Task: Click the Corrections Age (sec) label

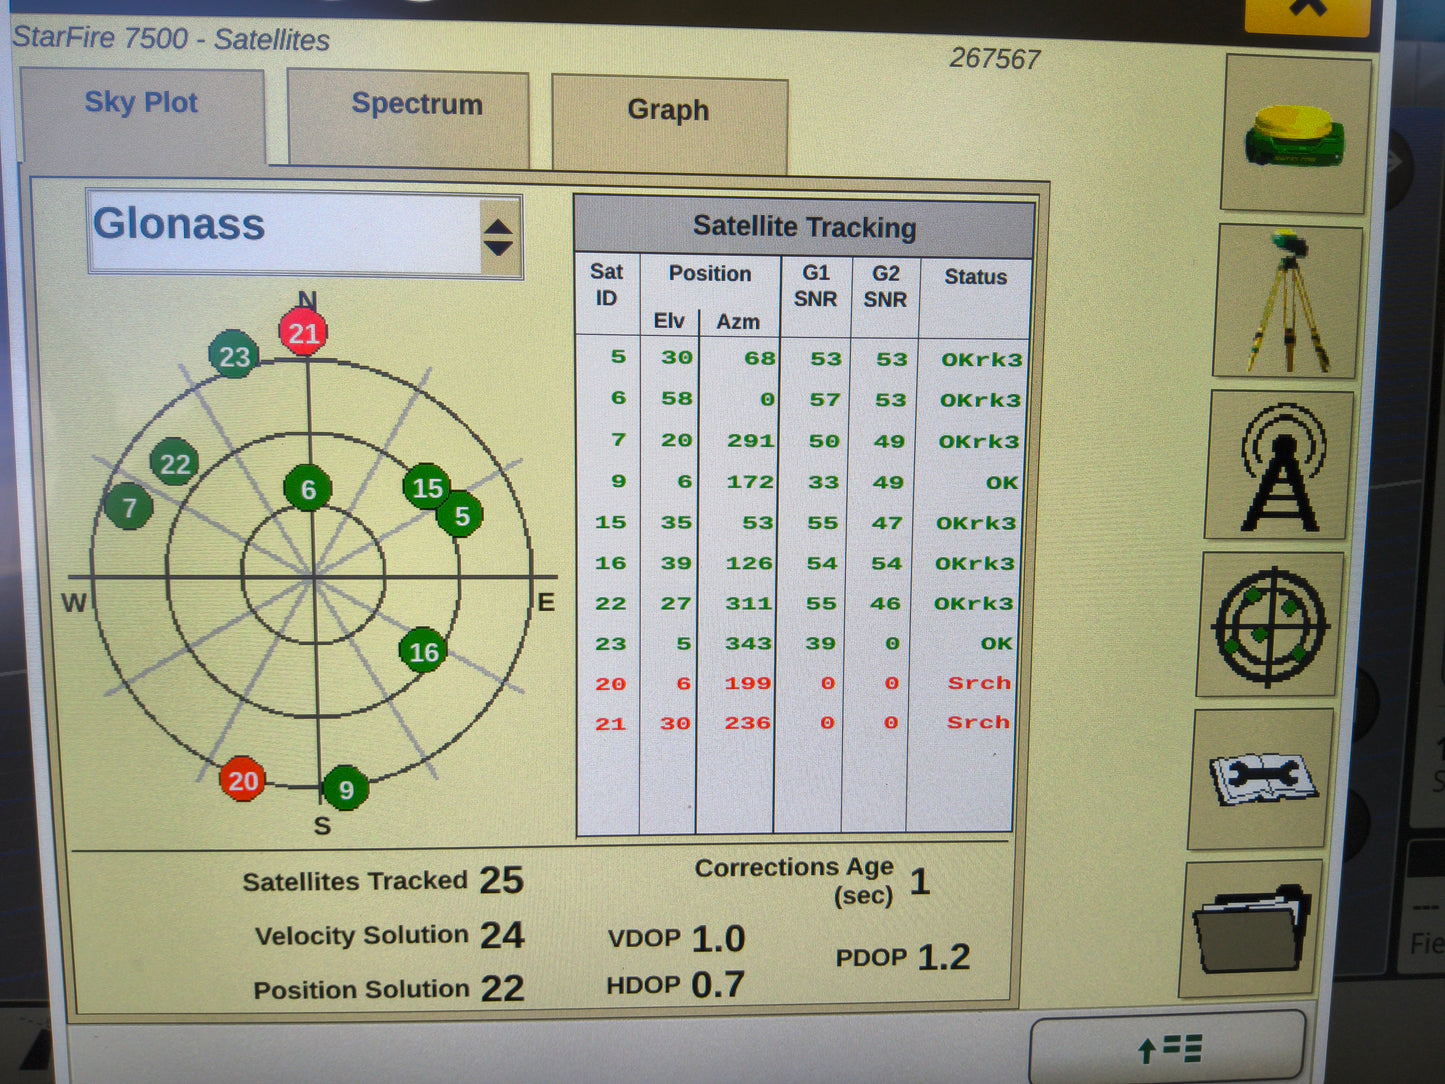Action: [x=794, y=881]
